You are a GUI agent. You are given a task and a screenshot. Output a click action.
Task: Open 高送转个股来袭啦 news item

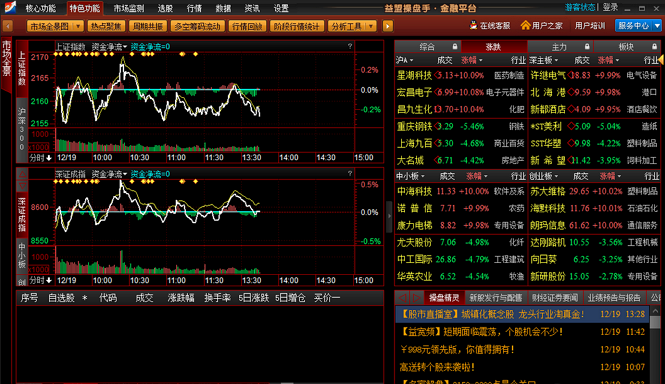[522, 367]
